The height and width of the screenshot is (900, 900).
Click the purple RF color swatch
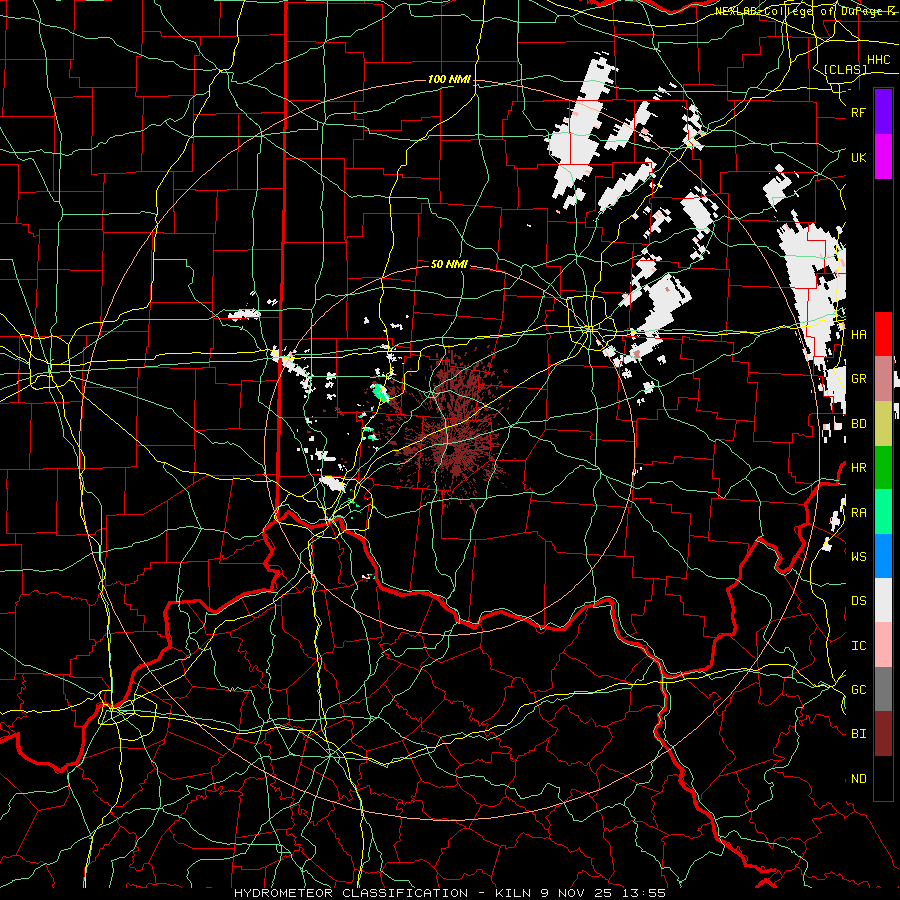883,112
